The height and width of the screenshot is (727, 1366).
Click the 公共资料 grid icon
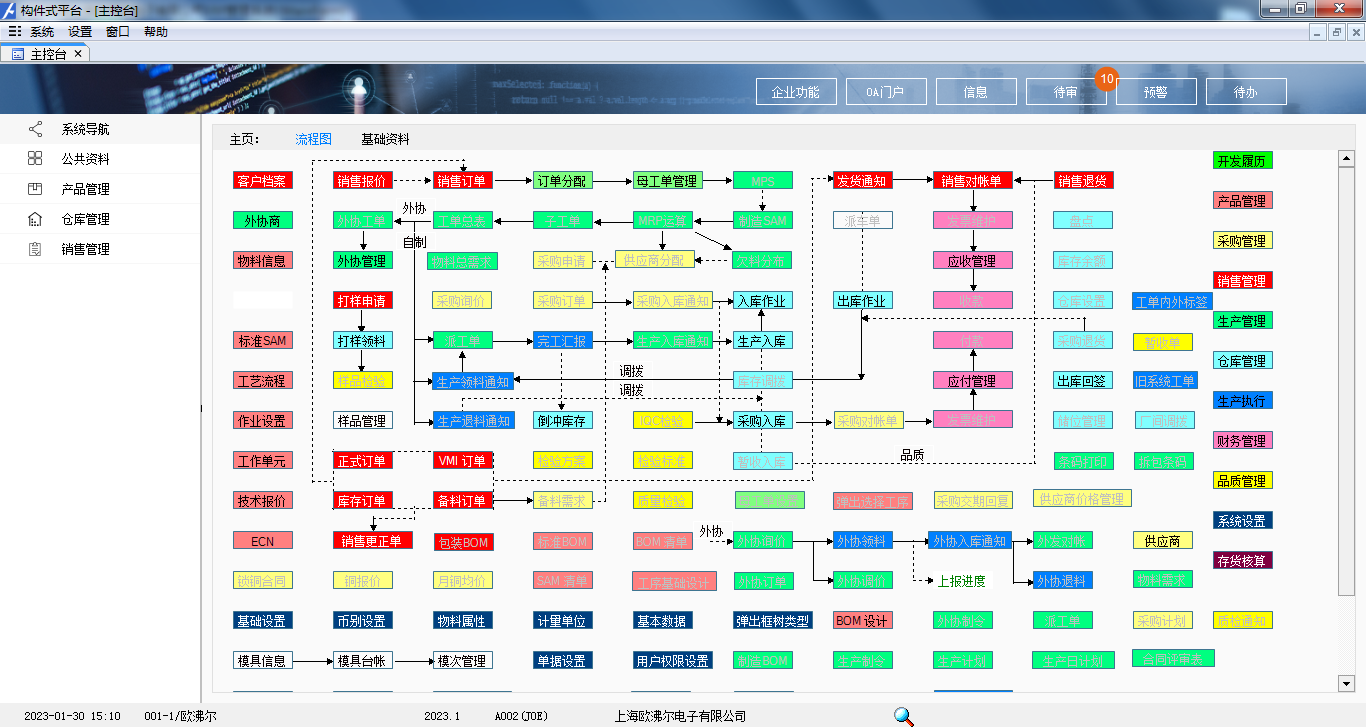click(35, 159)
